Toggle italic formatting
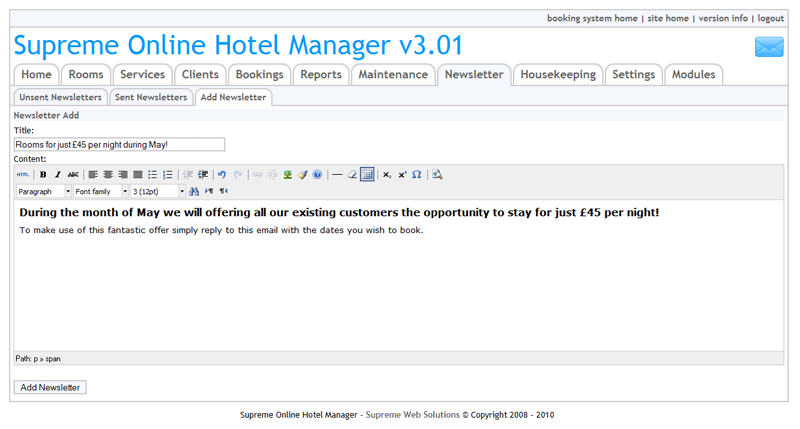 click(58, 174)
